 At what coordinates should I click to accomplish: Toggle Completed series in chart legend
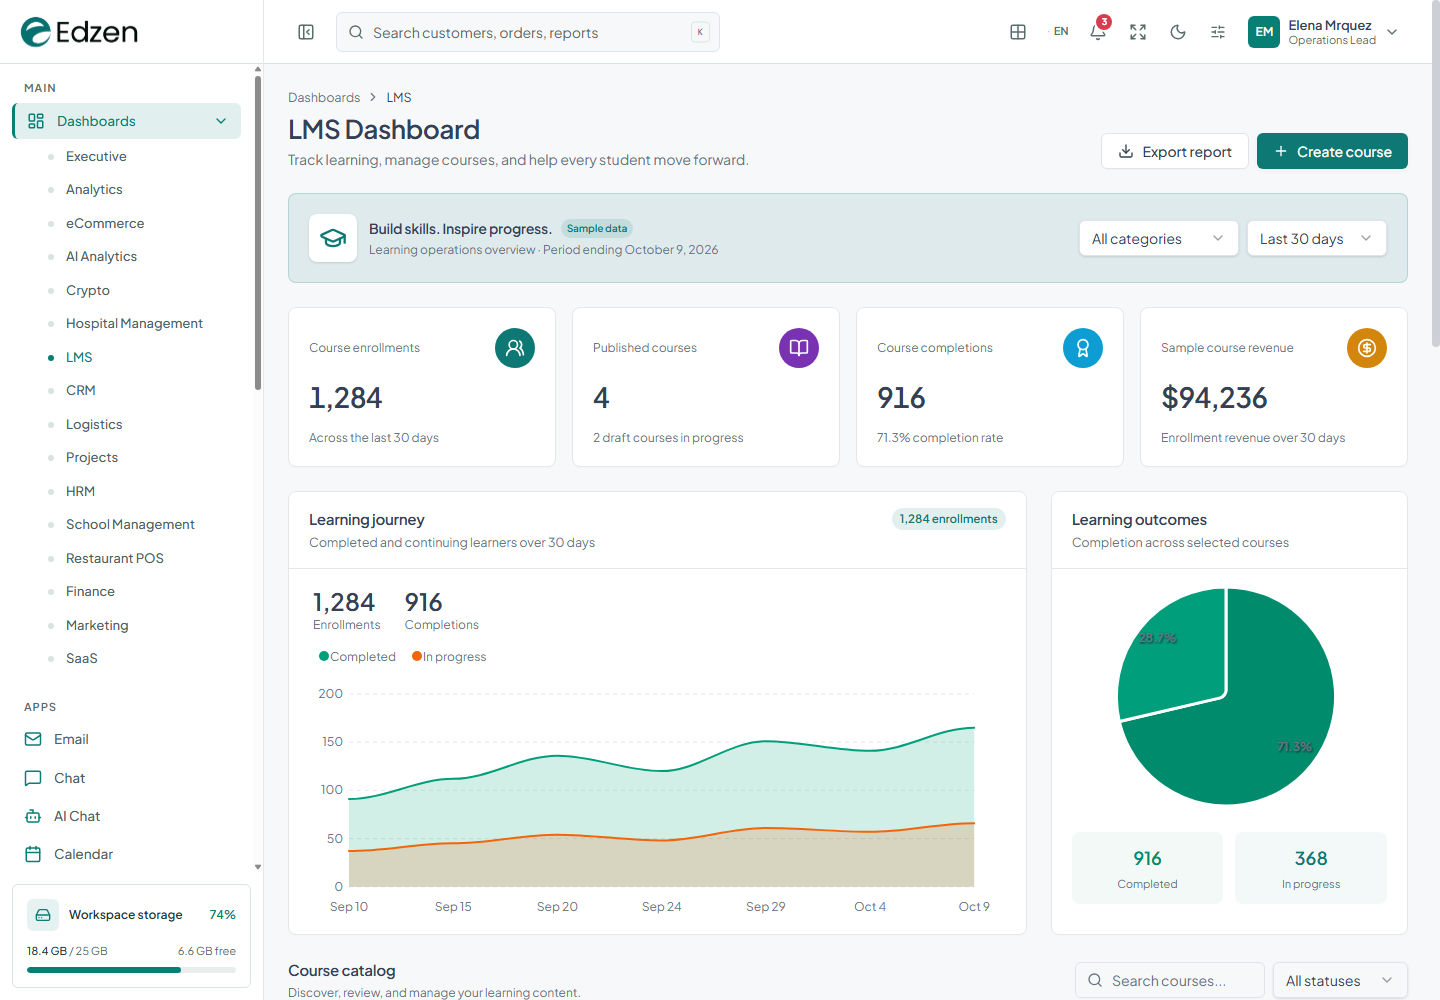click(x=357, y=657)
